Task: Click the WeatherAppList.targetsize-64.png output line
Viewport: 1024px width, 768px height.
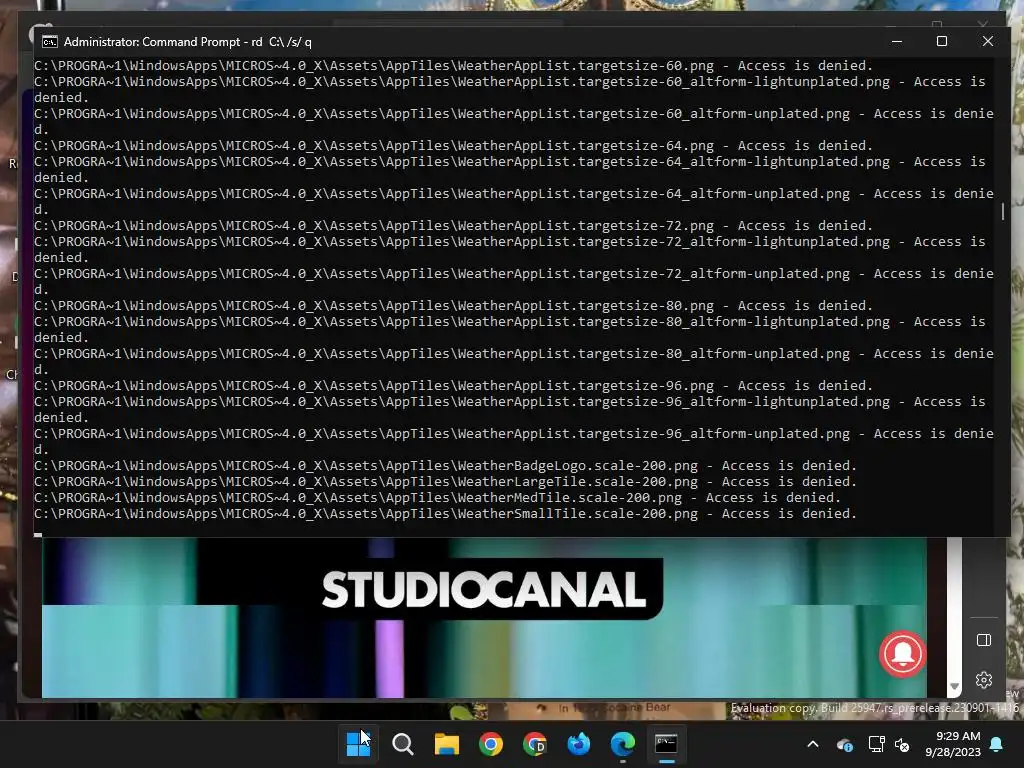Action: (x=453, y=146)
